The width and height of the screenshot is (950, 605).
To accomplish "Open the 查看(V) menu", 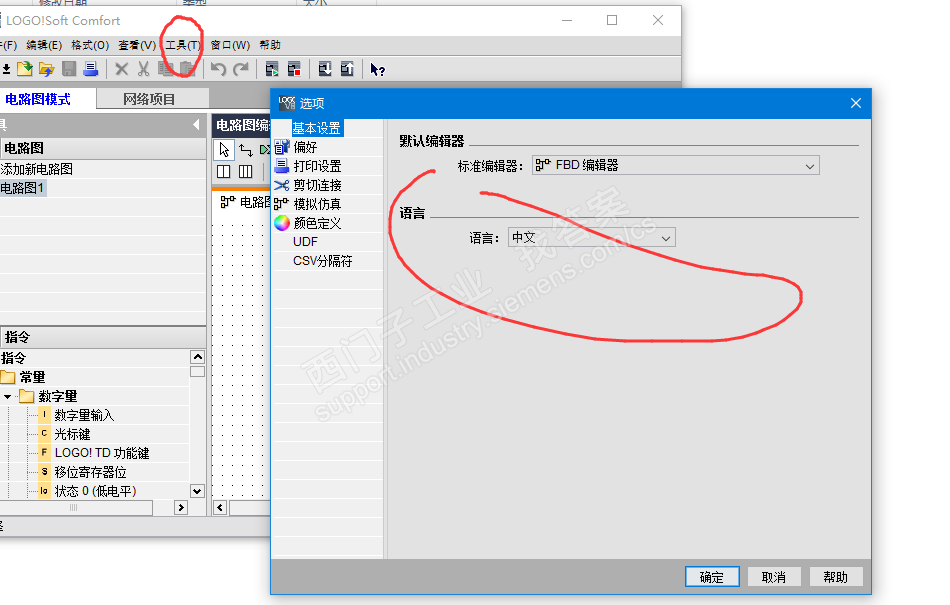I will click(137, 45).
